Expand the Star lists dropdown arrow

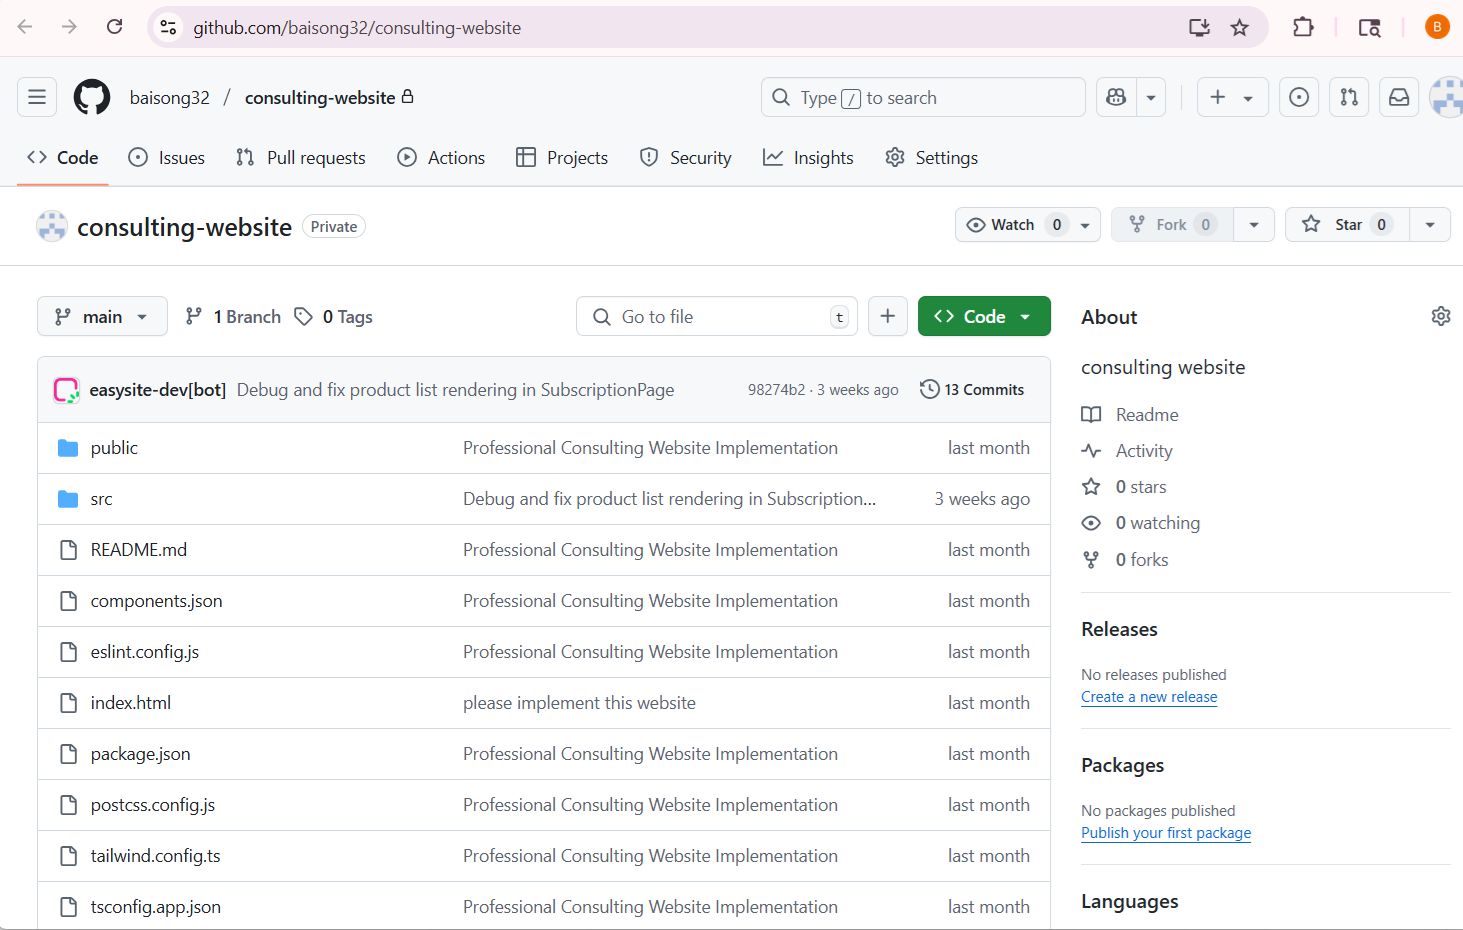1430,225
